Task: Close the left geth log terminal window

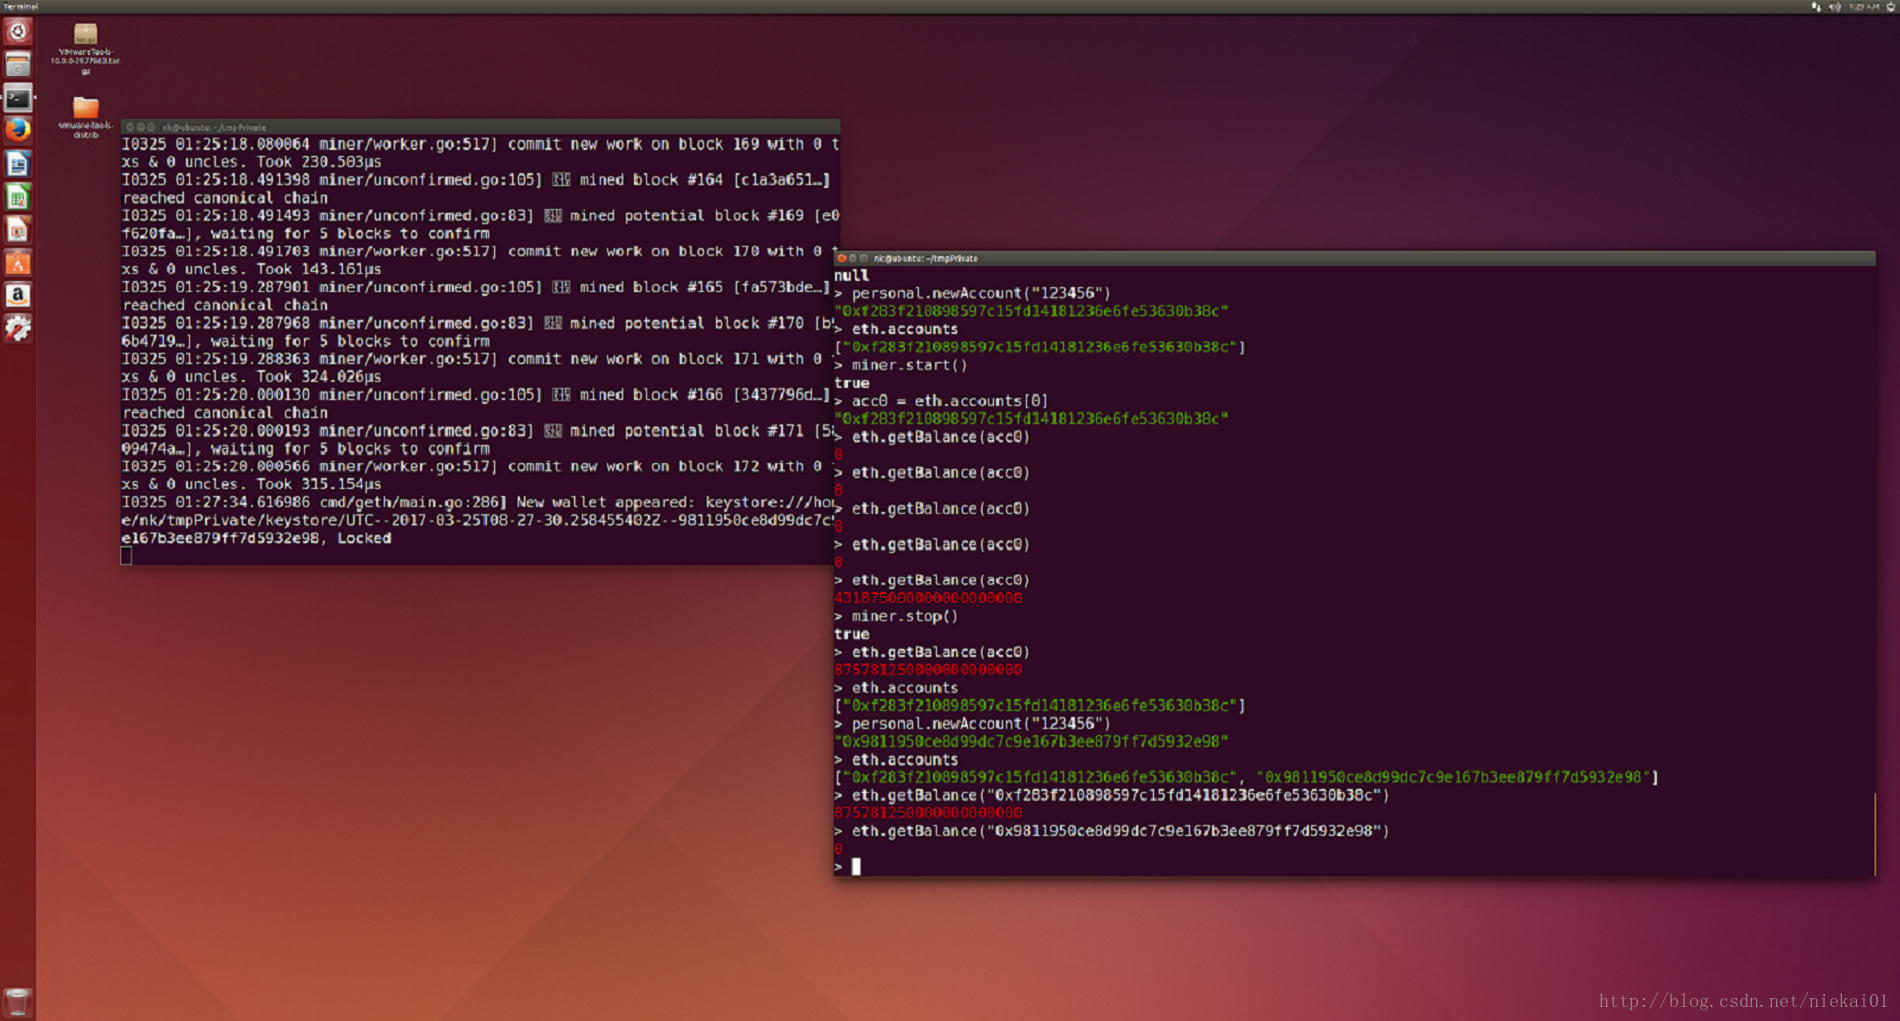Action: tap(129, 127)
